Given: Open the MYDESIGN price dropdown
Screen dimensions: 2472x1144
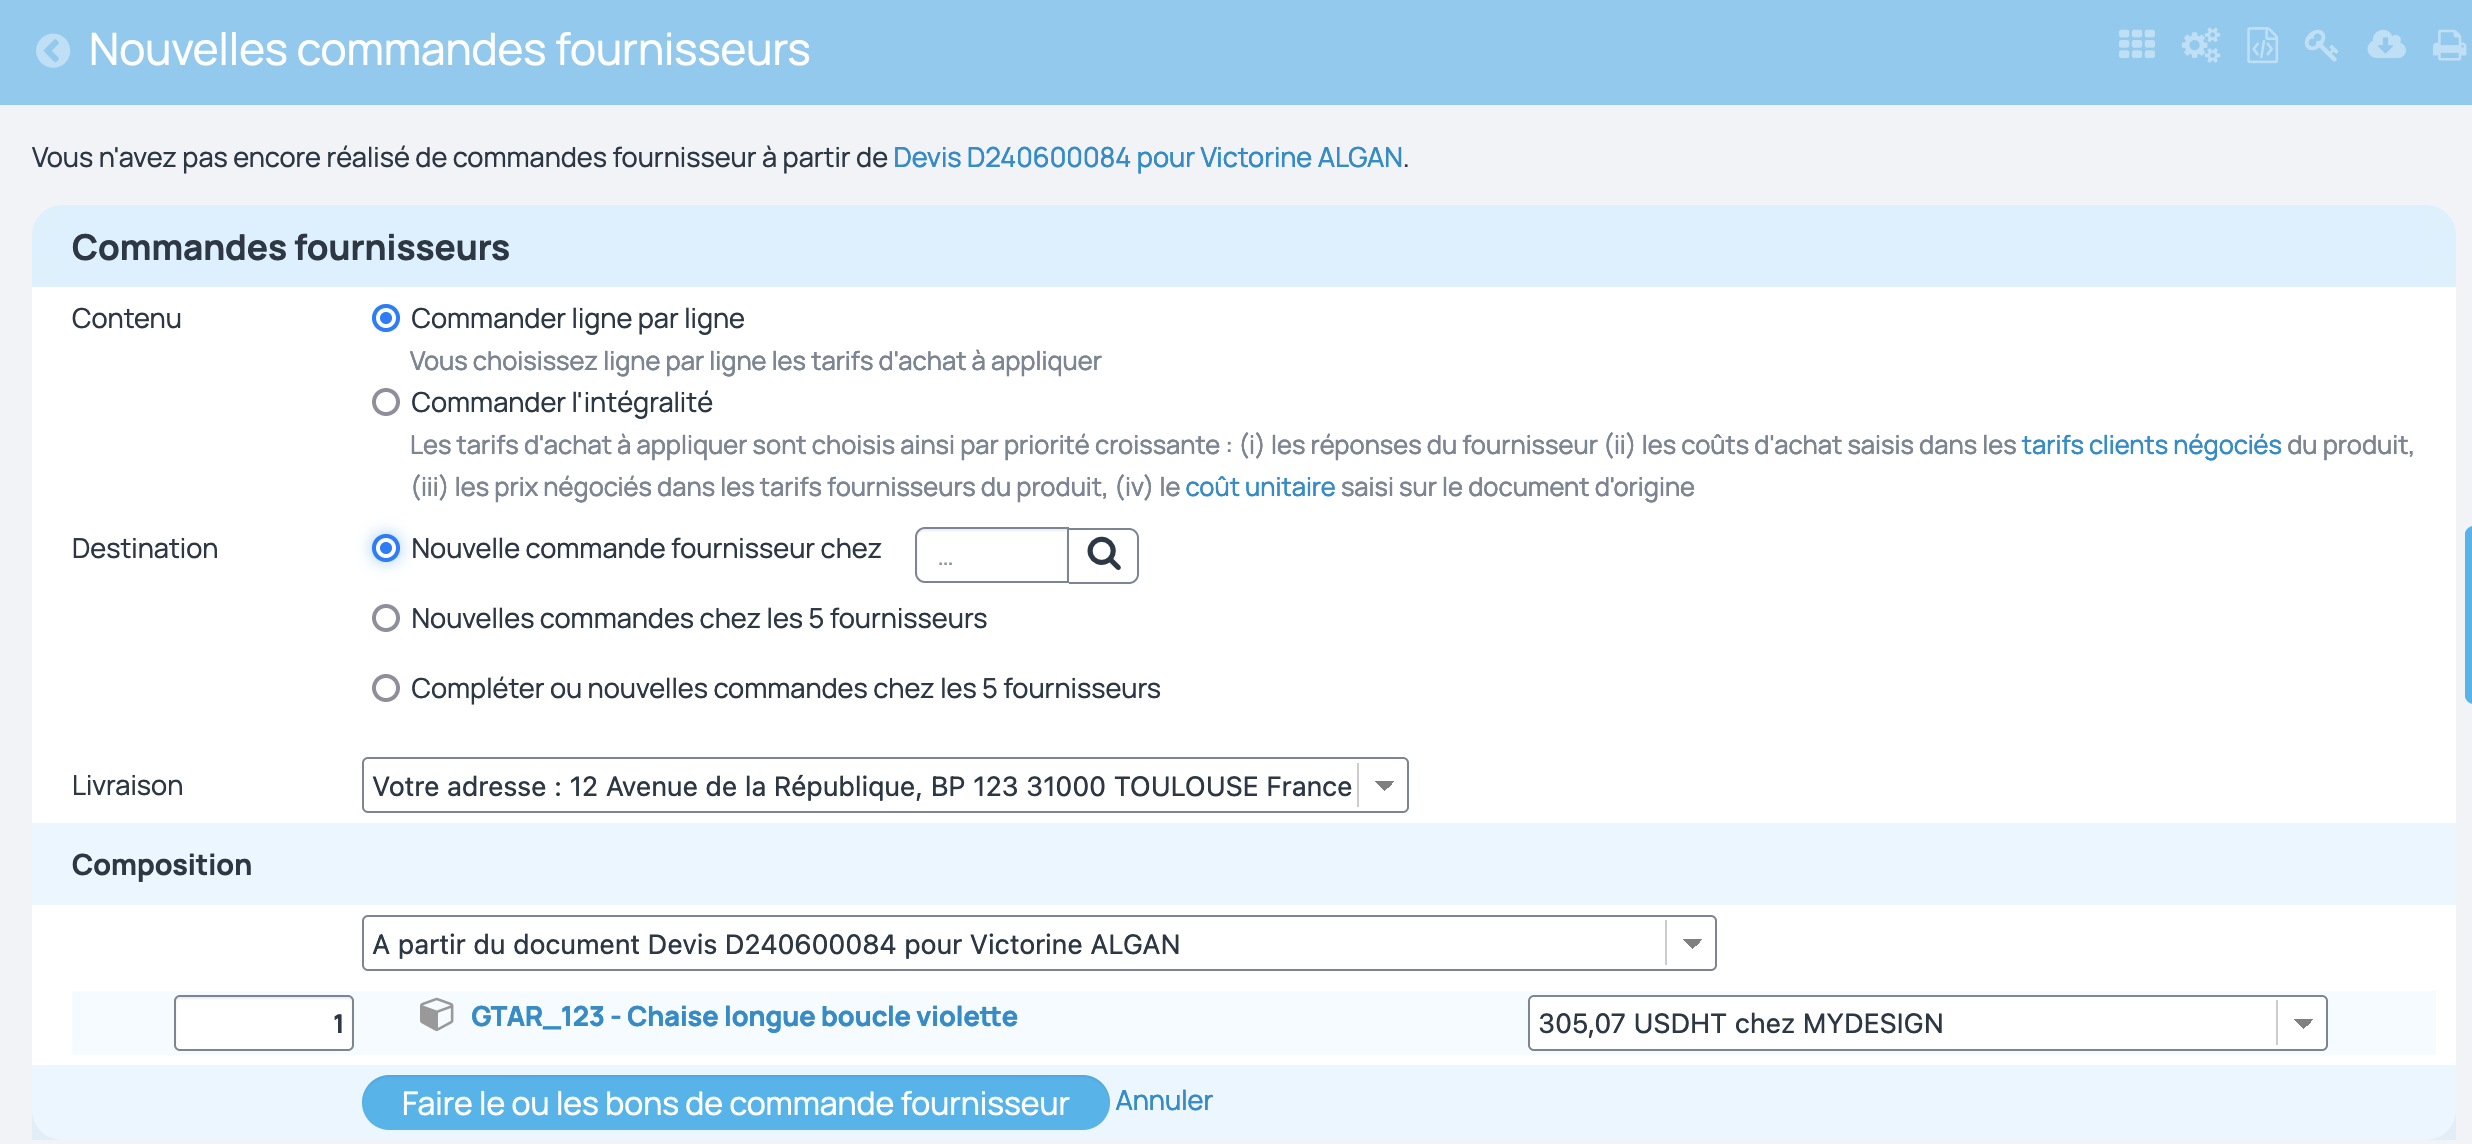Looking at the screenshot, I should pyautogui.click(x=2304, y=1022).
